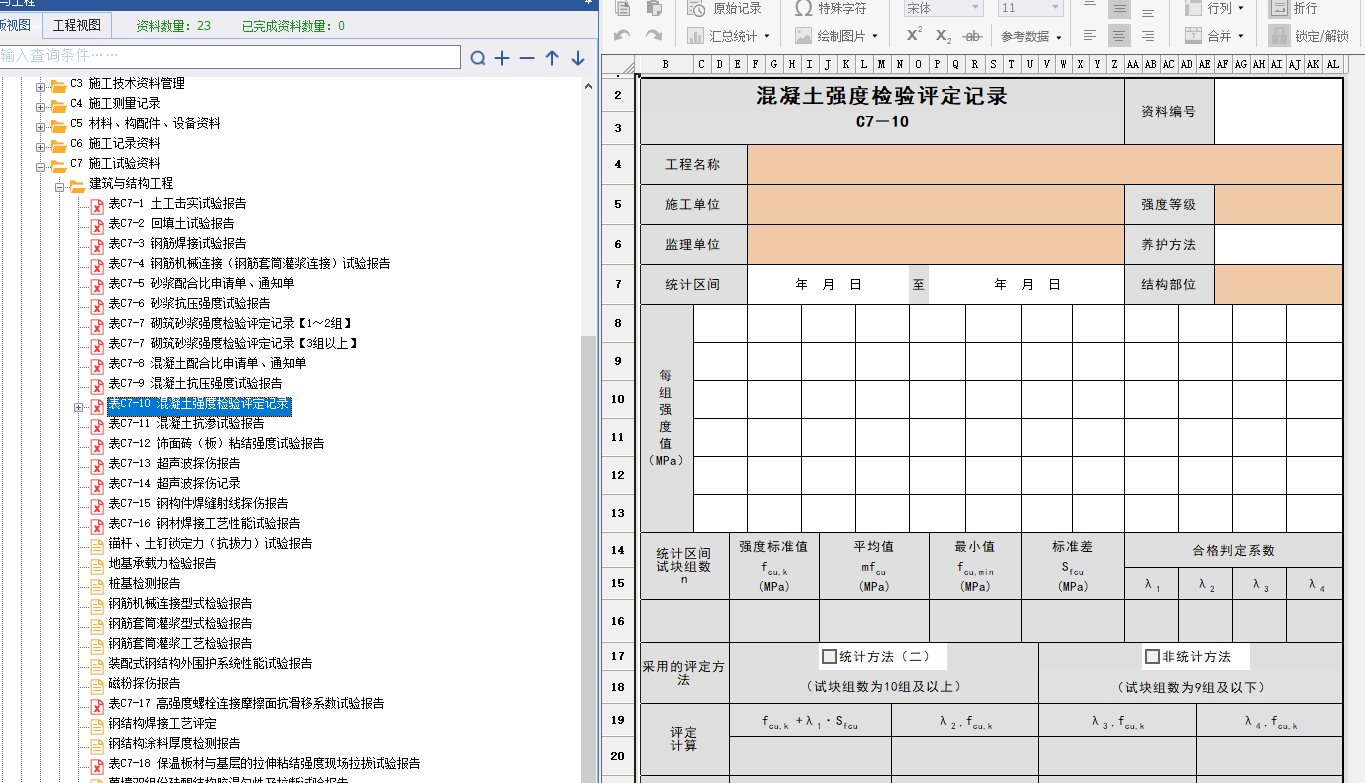The image size is (1365, 783).
Task: Check the 非统计方法 checkbox
Action: pos(1152,657)
